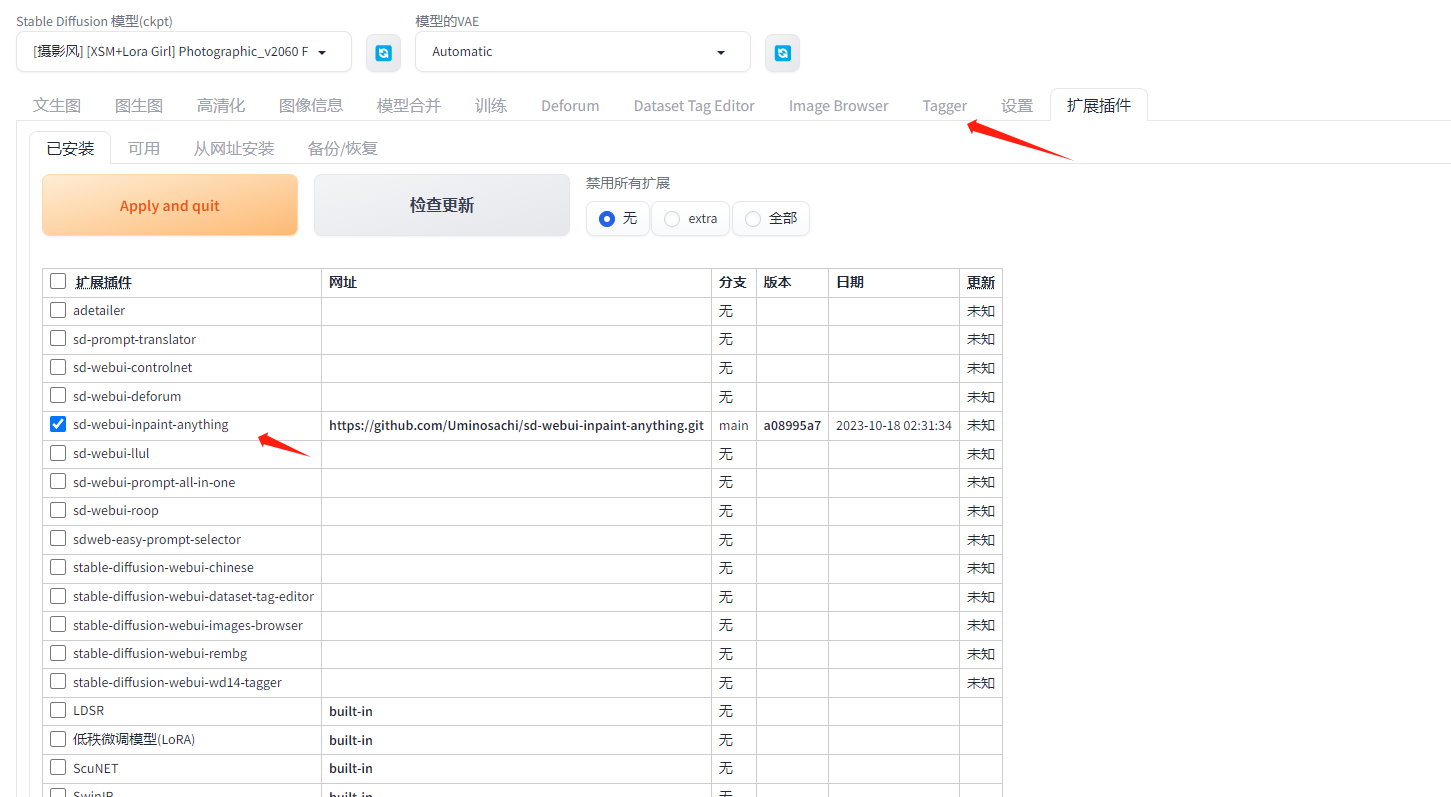Screen dimensions: 1451x797
Task: Click the commit version a08995a7
Action: click(x=792, y=425)
